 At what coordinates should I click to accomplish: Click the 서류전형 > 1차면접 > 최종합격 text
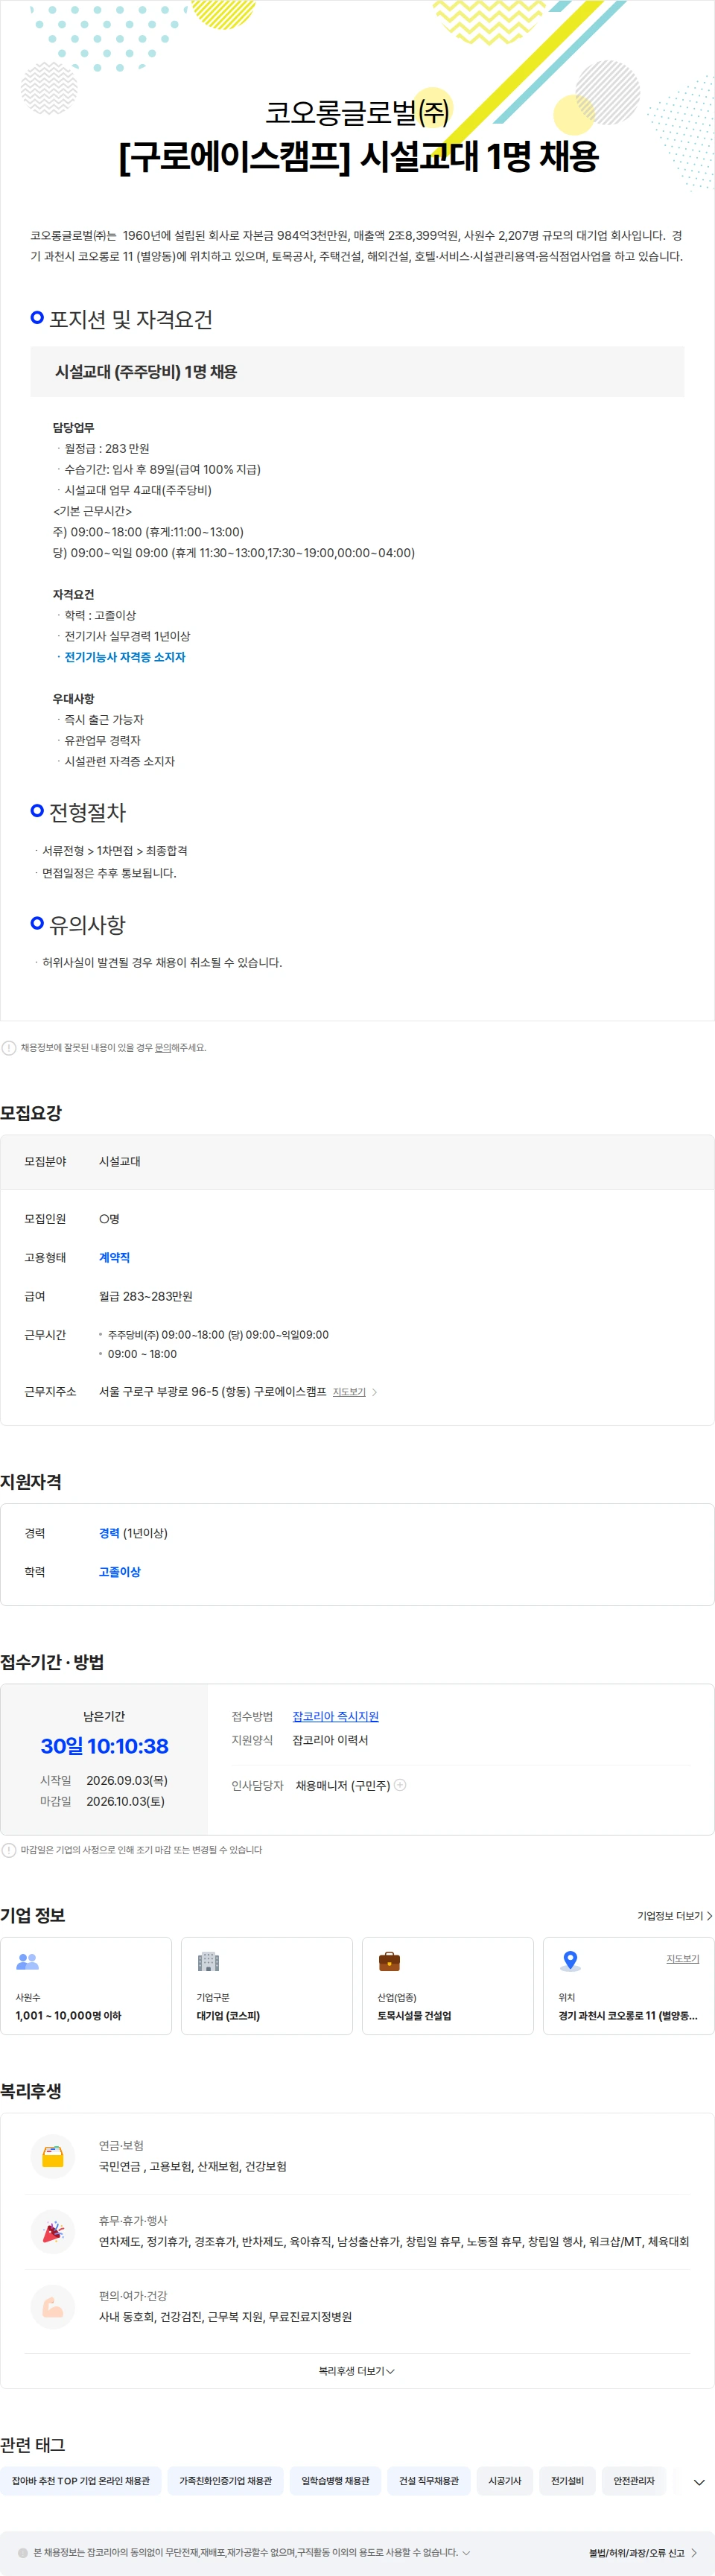115,851
